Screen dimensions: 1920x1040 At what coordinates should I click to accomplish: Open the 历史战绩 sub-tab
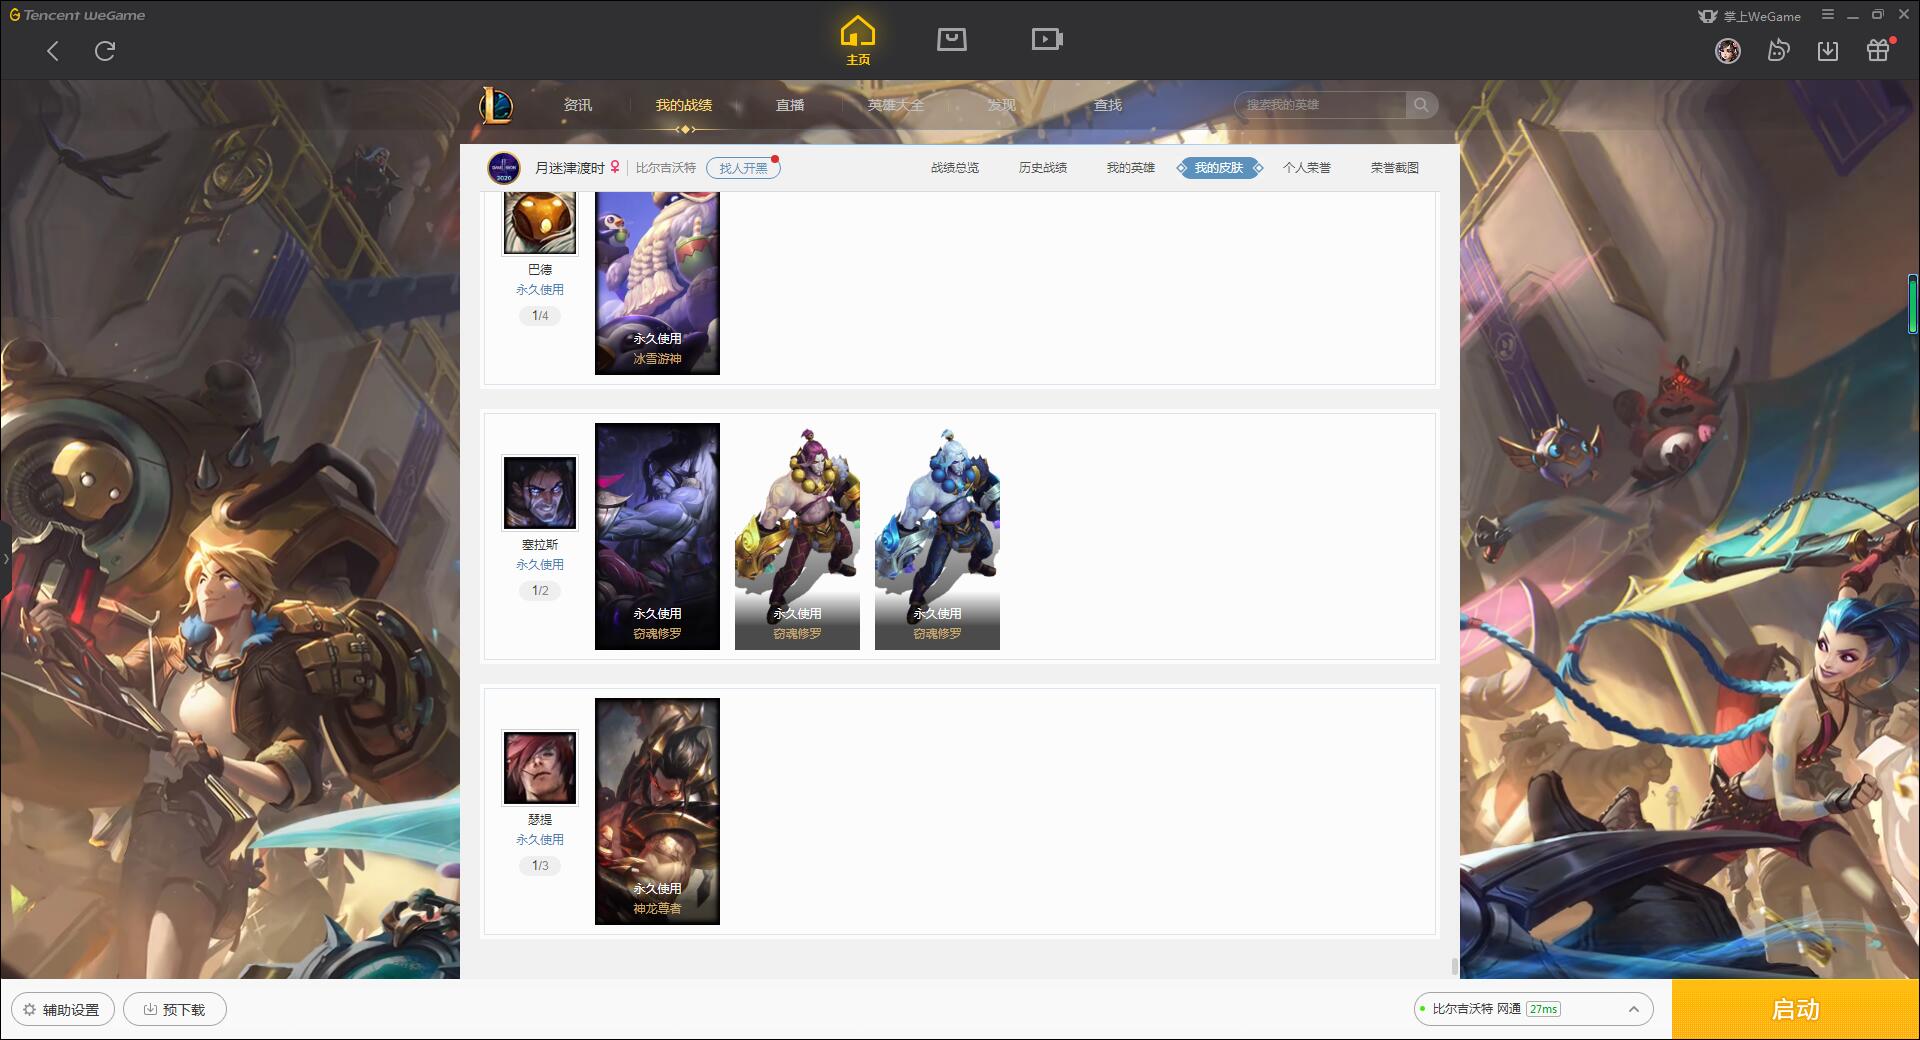[x=1043, y=168]
